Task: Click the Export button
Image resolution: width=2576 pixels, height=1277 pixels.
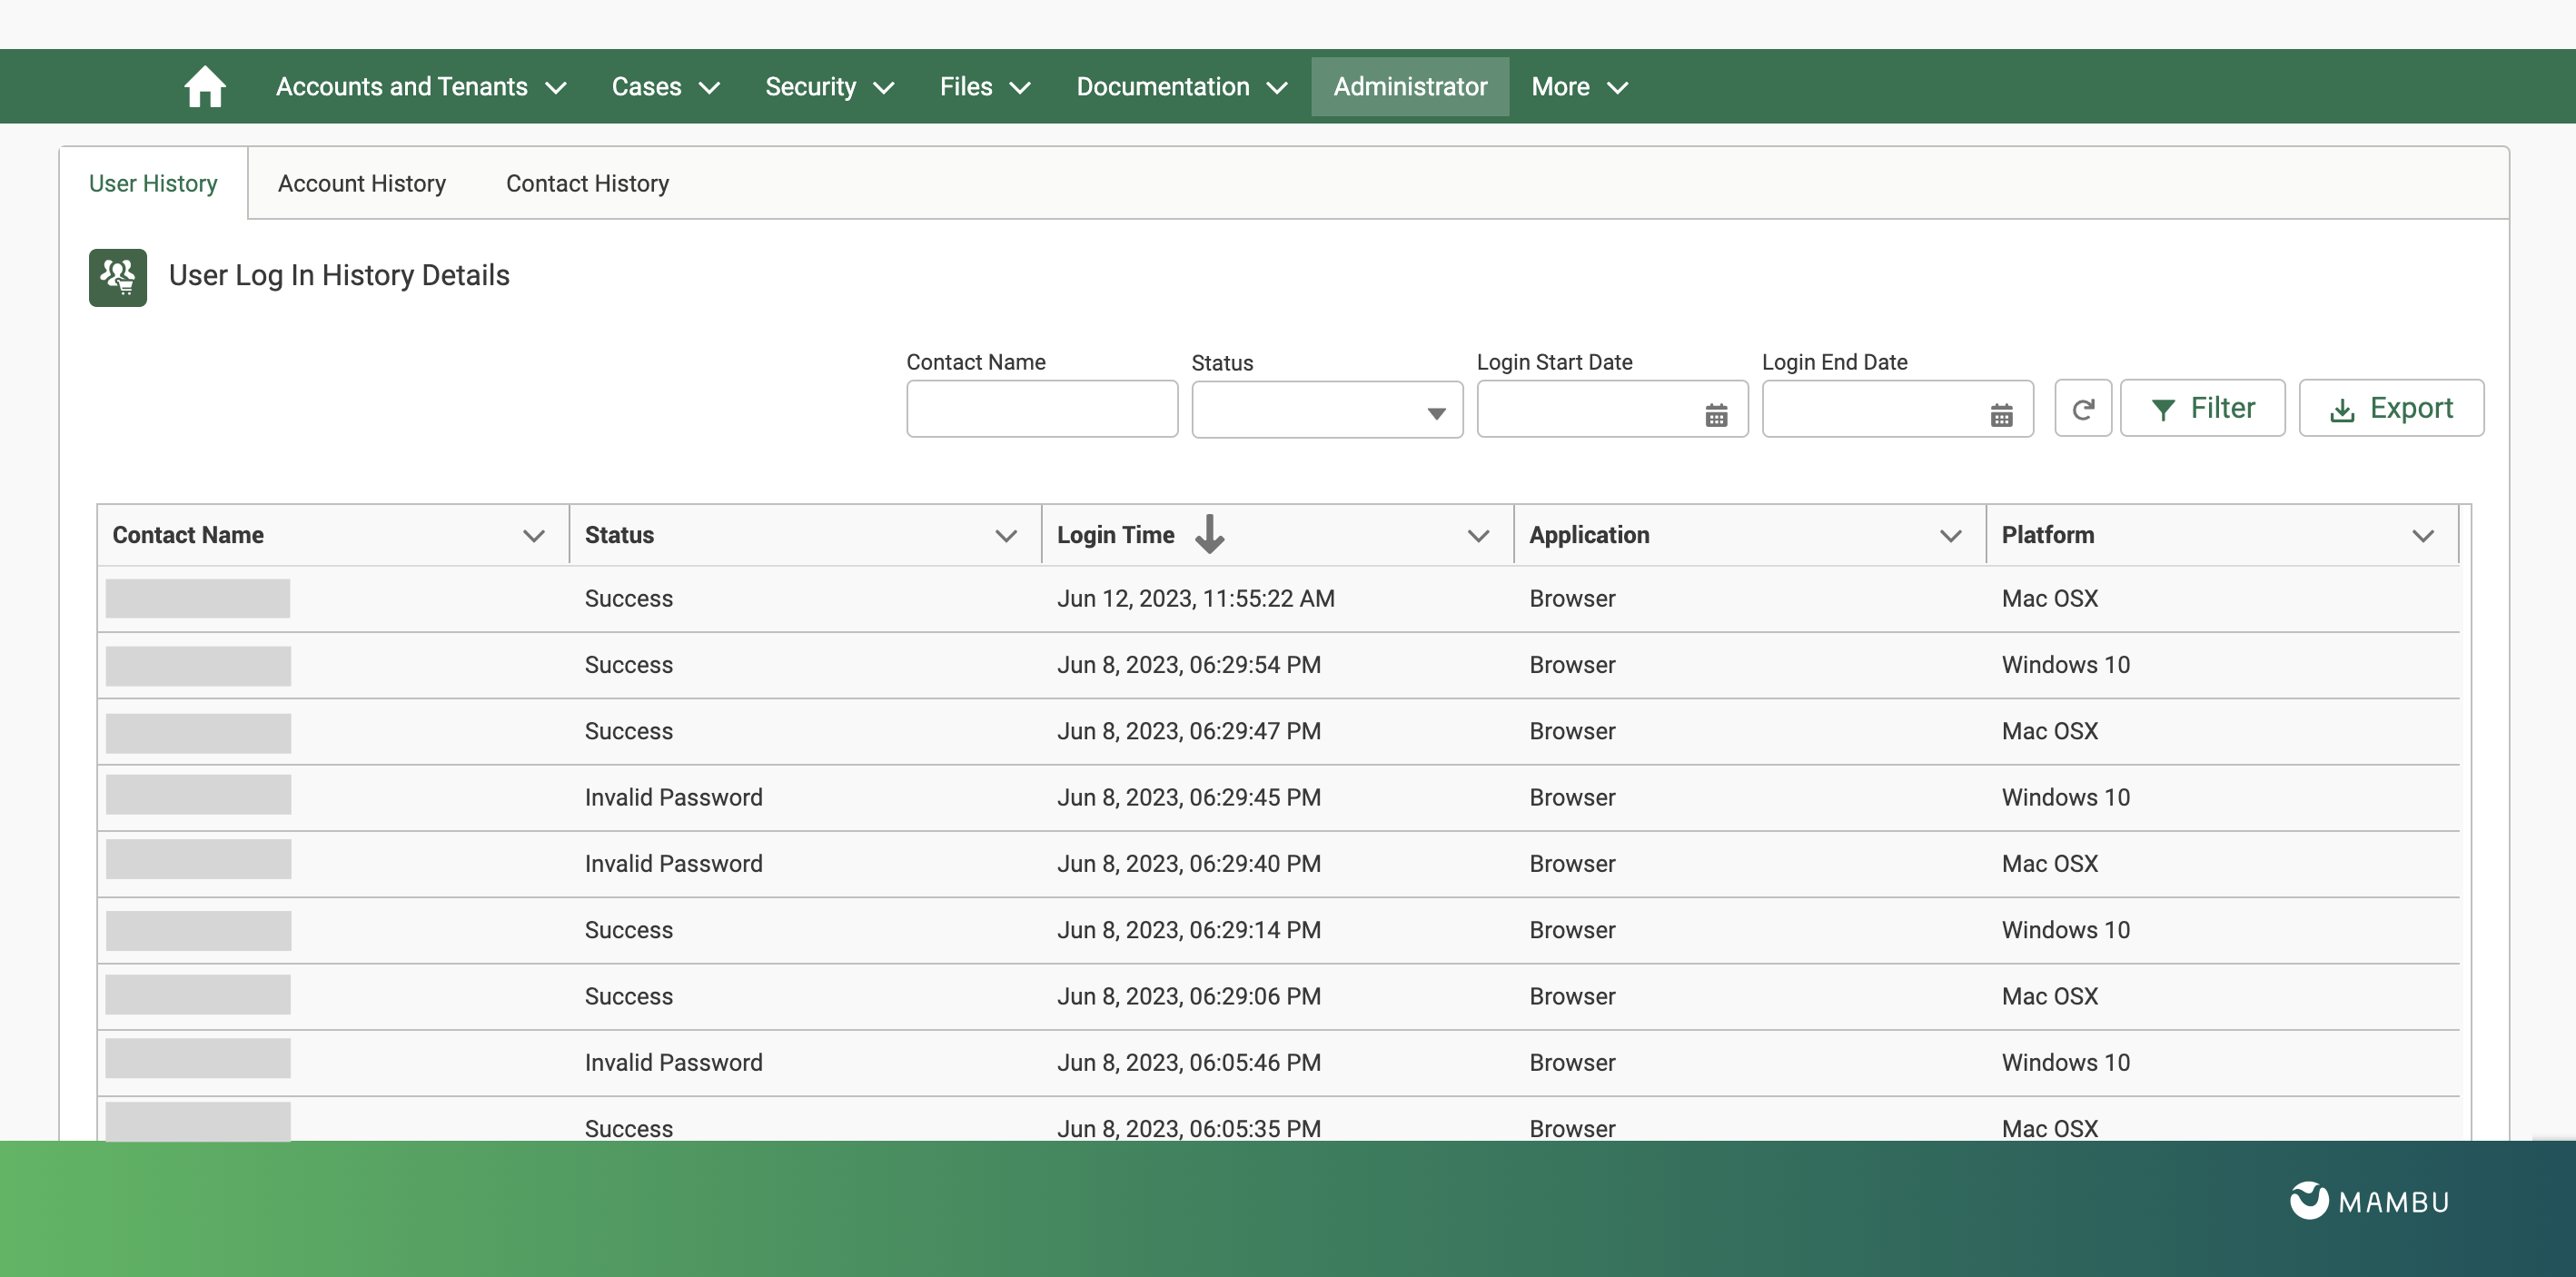Action: pos(2392,408)
